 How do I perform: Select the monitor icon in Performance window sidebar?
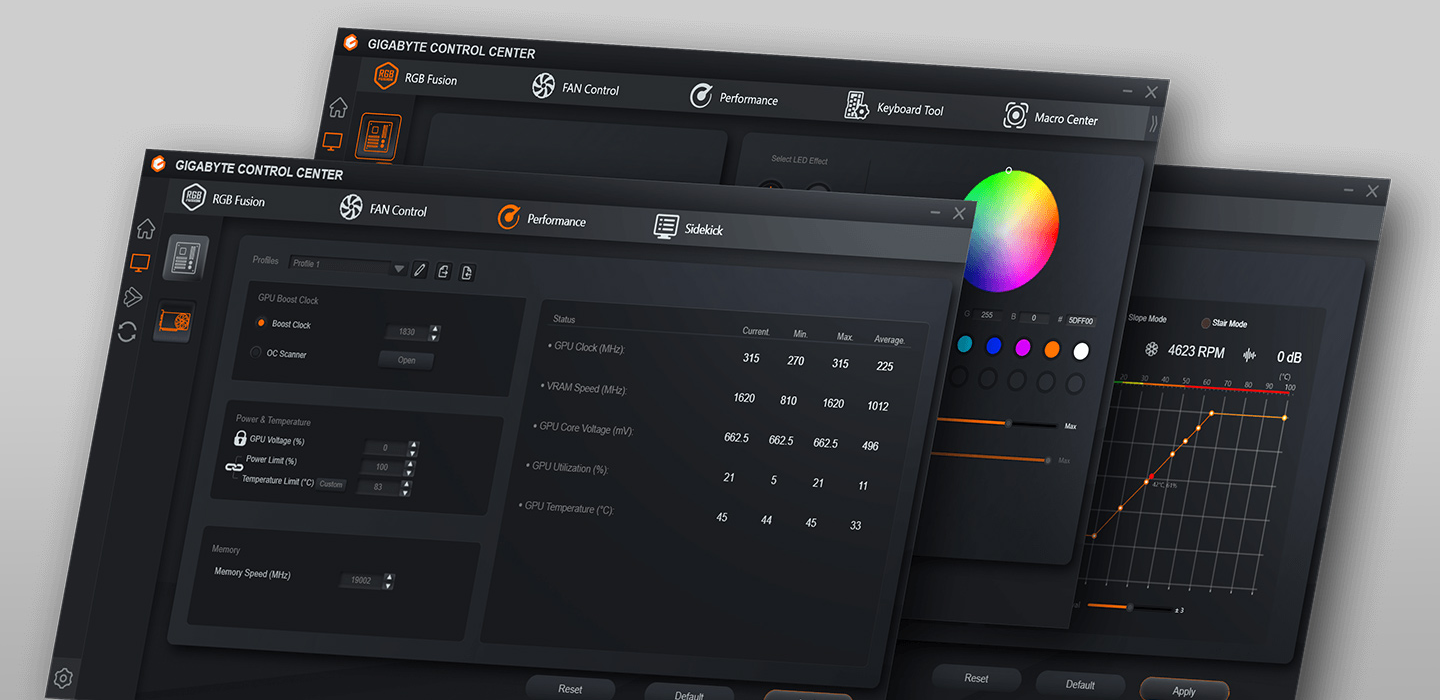[x=141, y=263]
